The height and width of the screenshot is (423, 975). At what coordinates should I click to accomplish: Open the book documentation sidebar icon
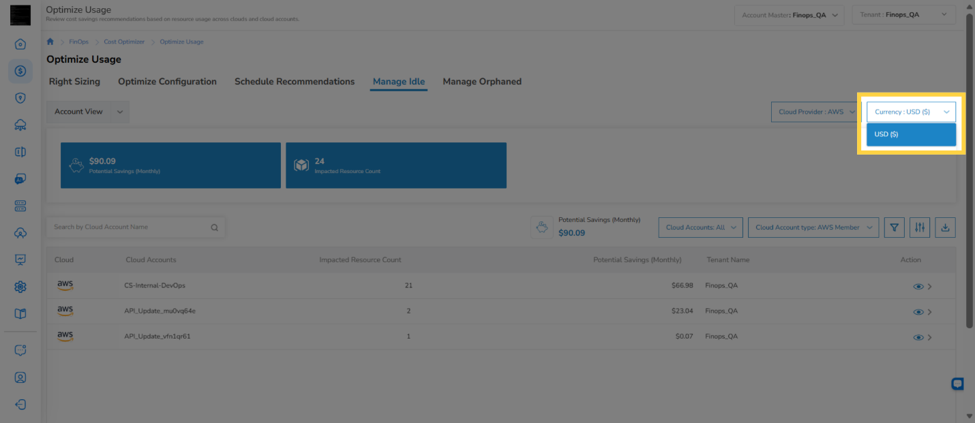[20, 313]
